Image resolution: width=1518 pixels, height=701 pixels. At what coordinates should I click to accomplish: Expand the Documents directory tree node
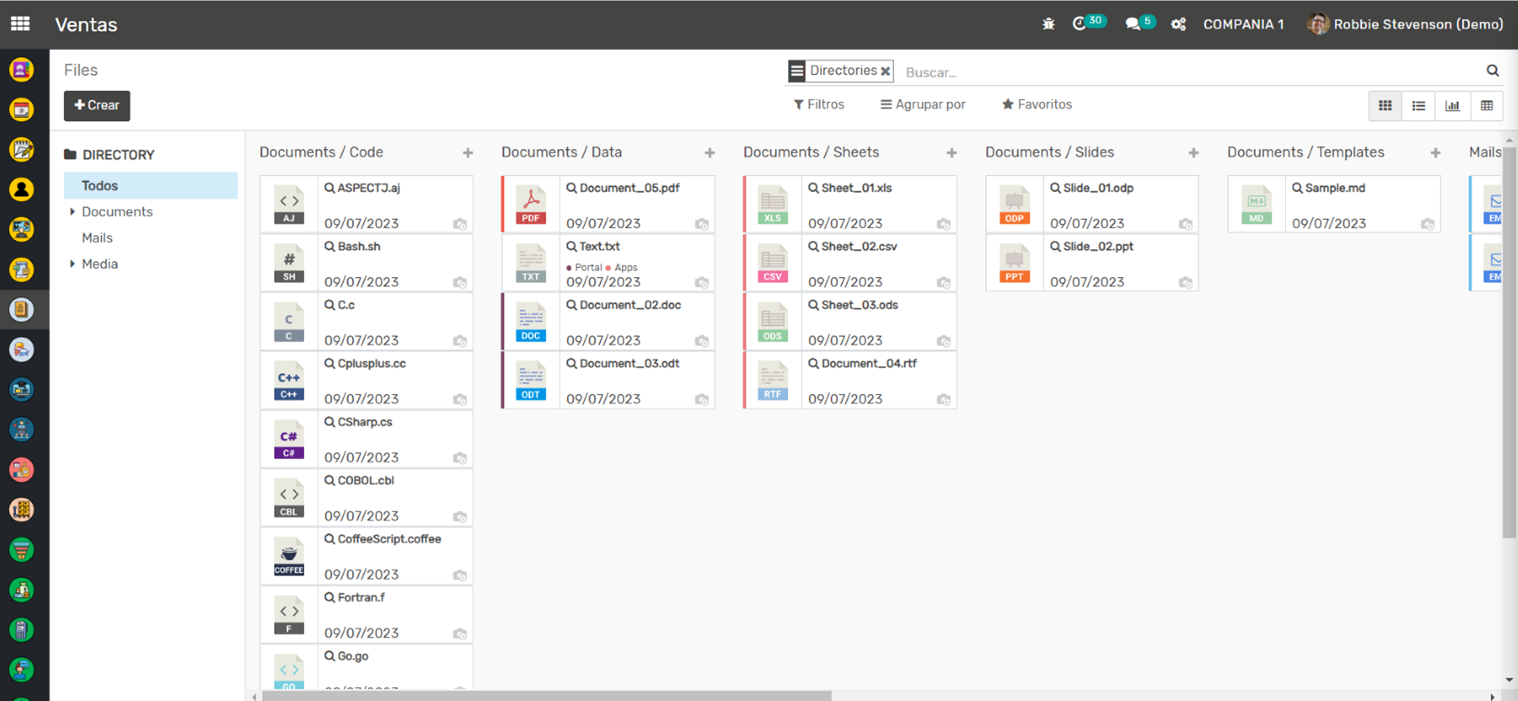click(72, 212)
